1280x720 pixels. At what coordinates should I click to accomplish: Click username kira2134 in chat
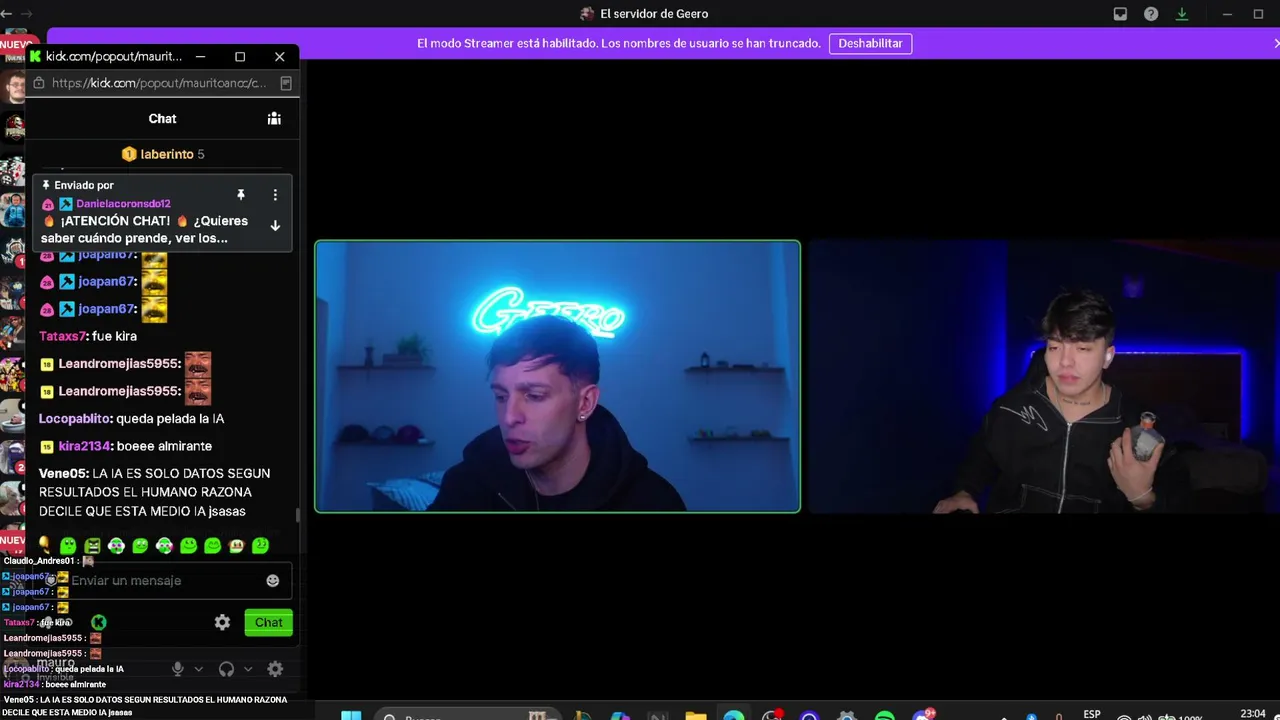[x=84, y=446]
